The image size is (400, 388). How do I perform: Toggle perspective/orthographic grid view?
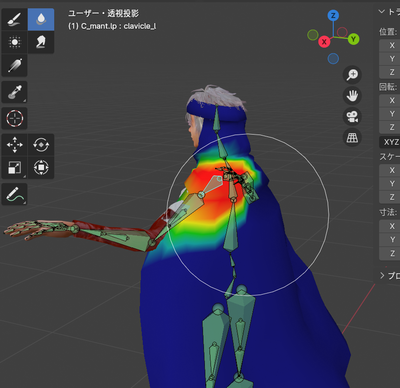pyautogui.click(x=352, y=137)
